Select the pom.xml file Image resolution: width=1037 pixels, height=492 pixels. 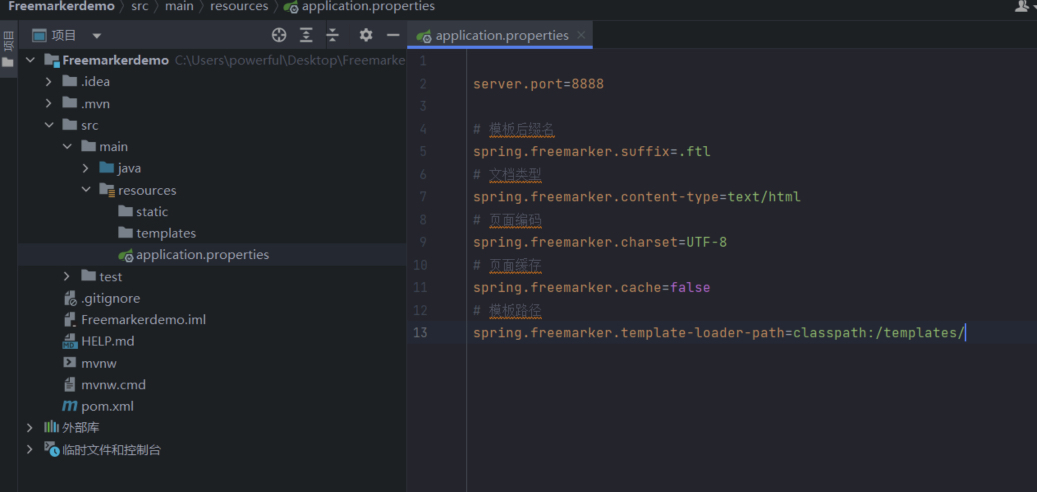click(107, 406)
